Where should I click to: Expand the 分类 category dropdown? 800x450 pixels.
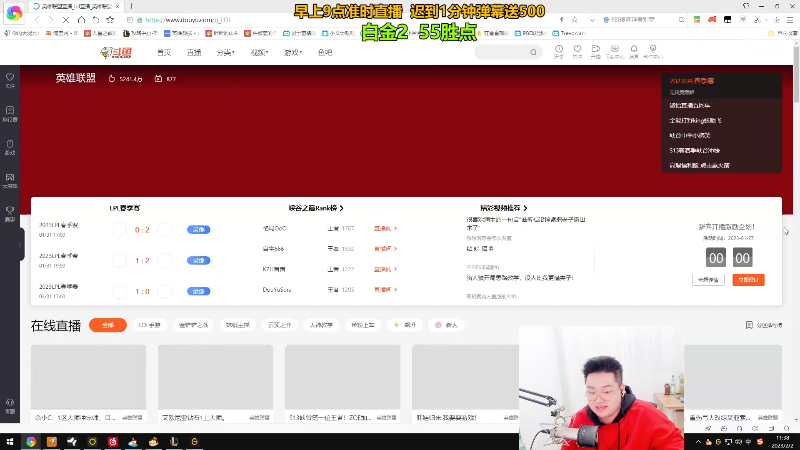click(225, 53)
